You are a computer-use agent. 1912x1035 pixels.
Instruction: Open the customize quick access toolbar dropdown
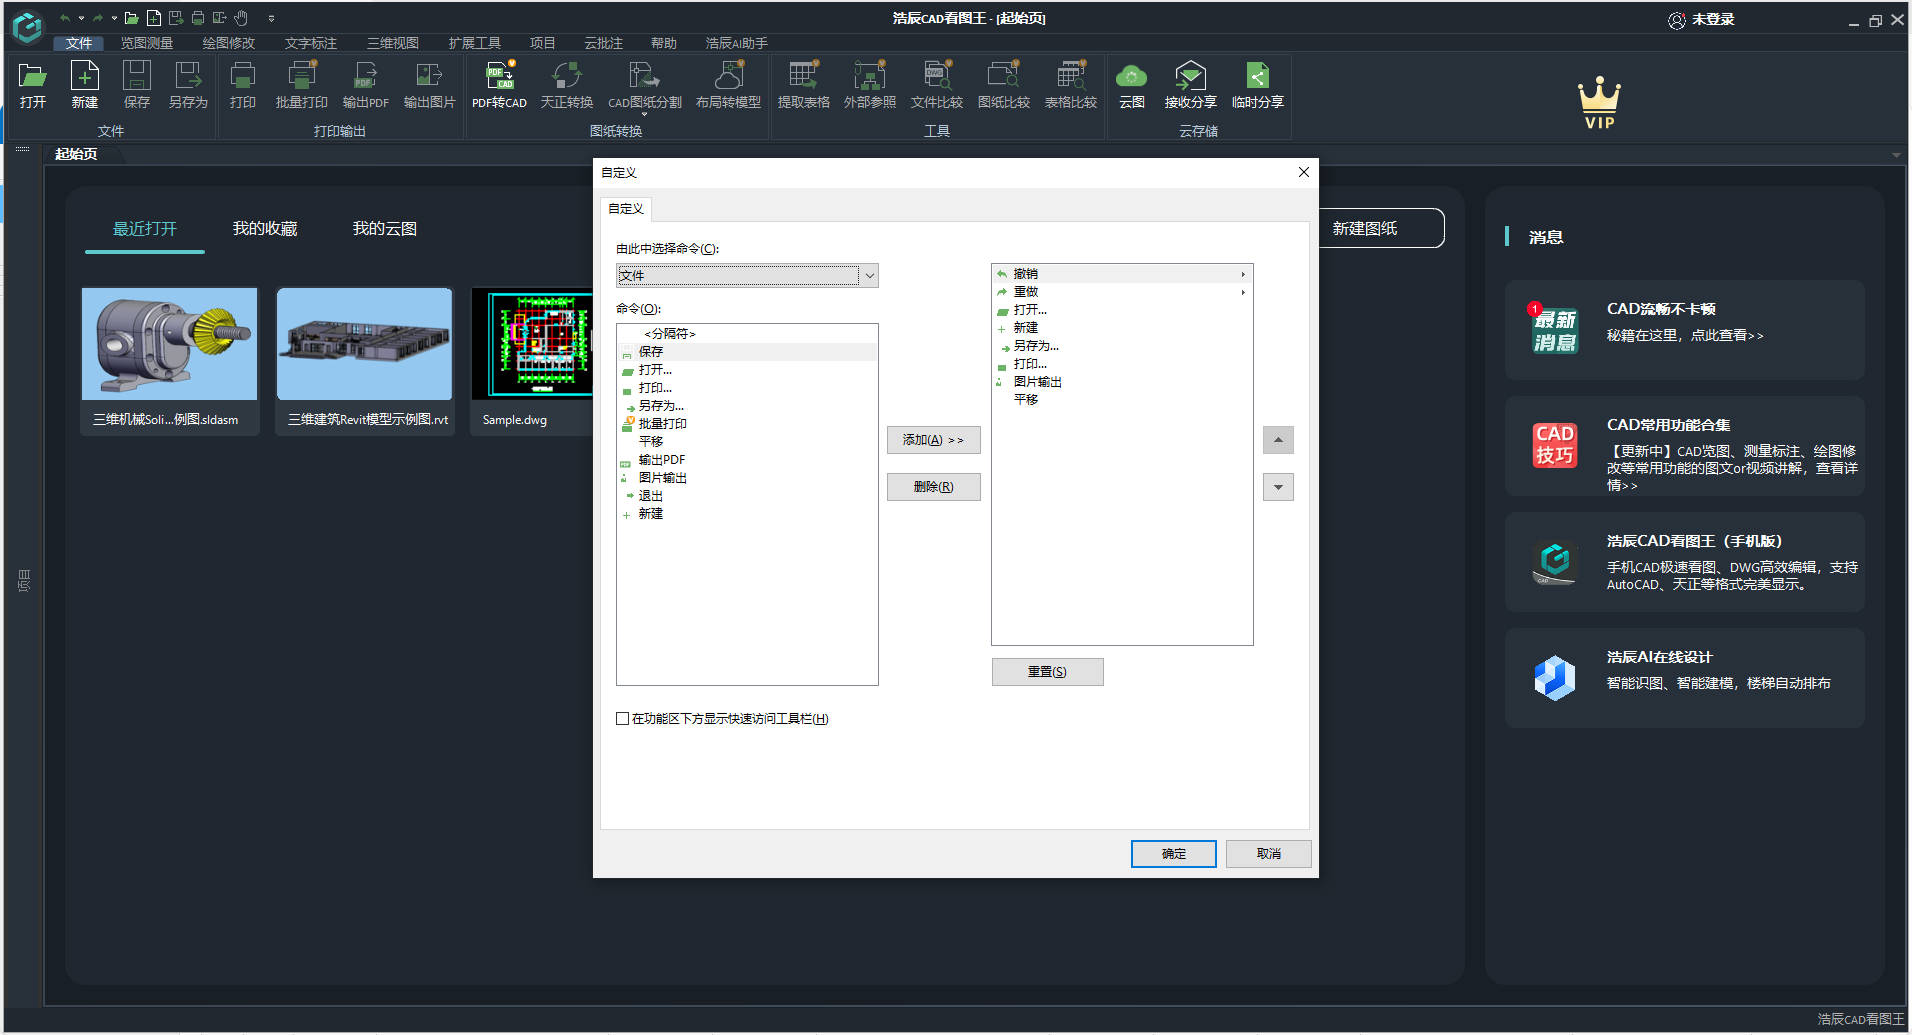[x=271, y=18]
